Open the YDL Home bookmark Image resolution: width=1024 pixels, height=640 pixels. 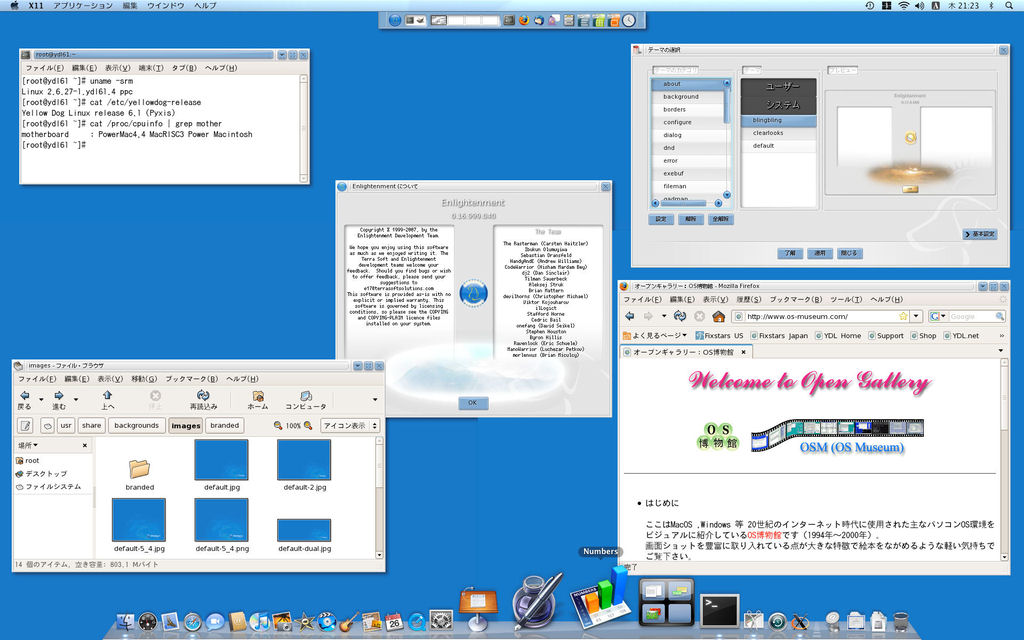tap(838, 336)
